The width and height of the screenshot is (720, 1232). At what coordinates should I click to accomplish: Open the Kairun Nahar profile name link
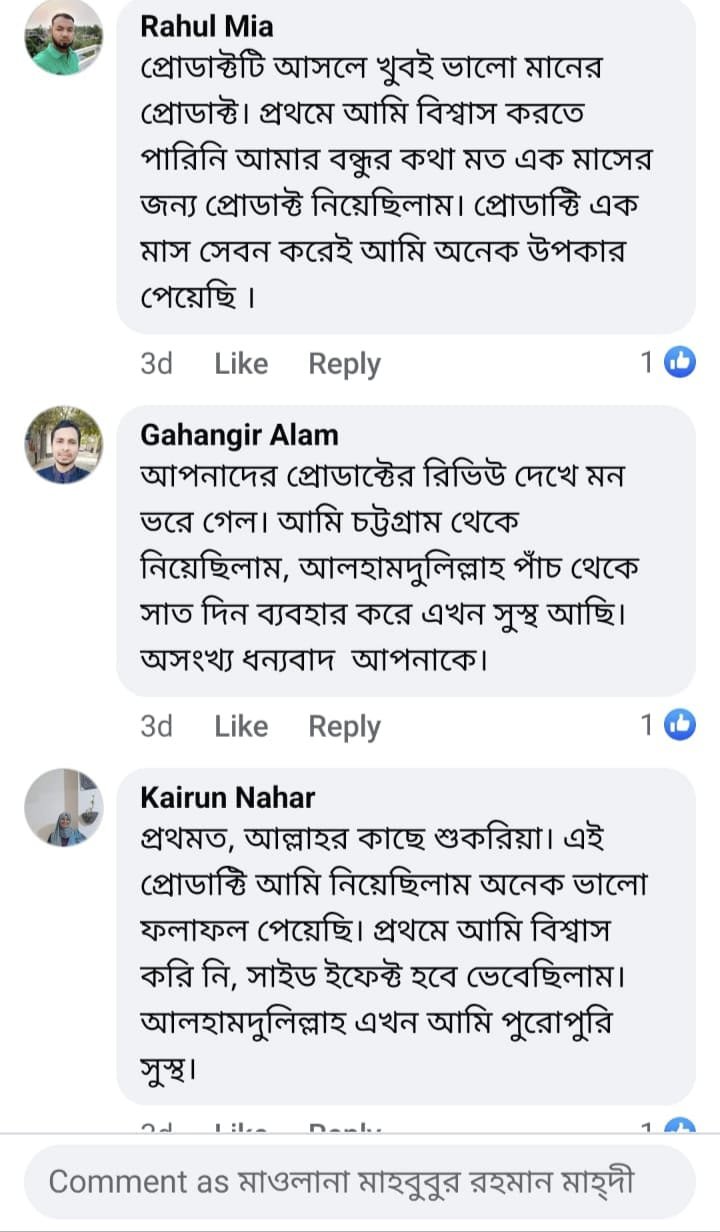click(x=227, y=797)
